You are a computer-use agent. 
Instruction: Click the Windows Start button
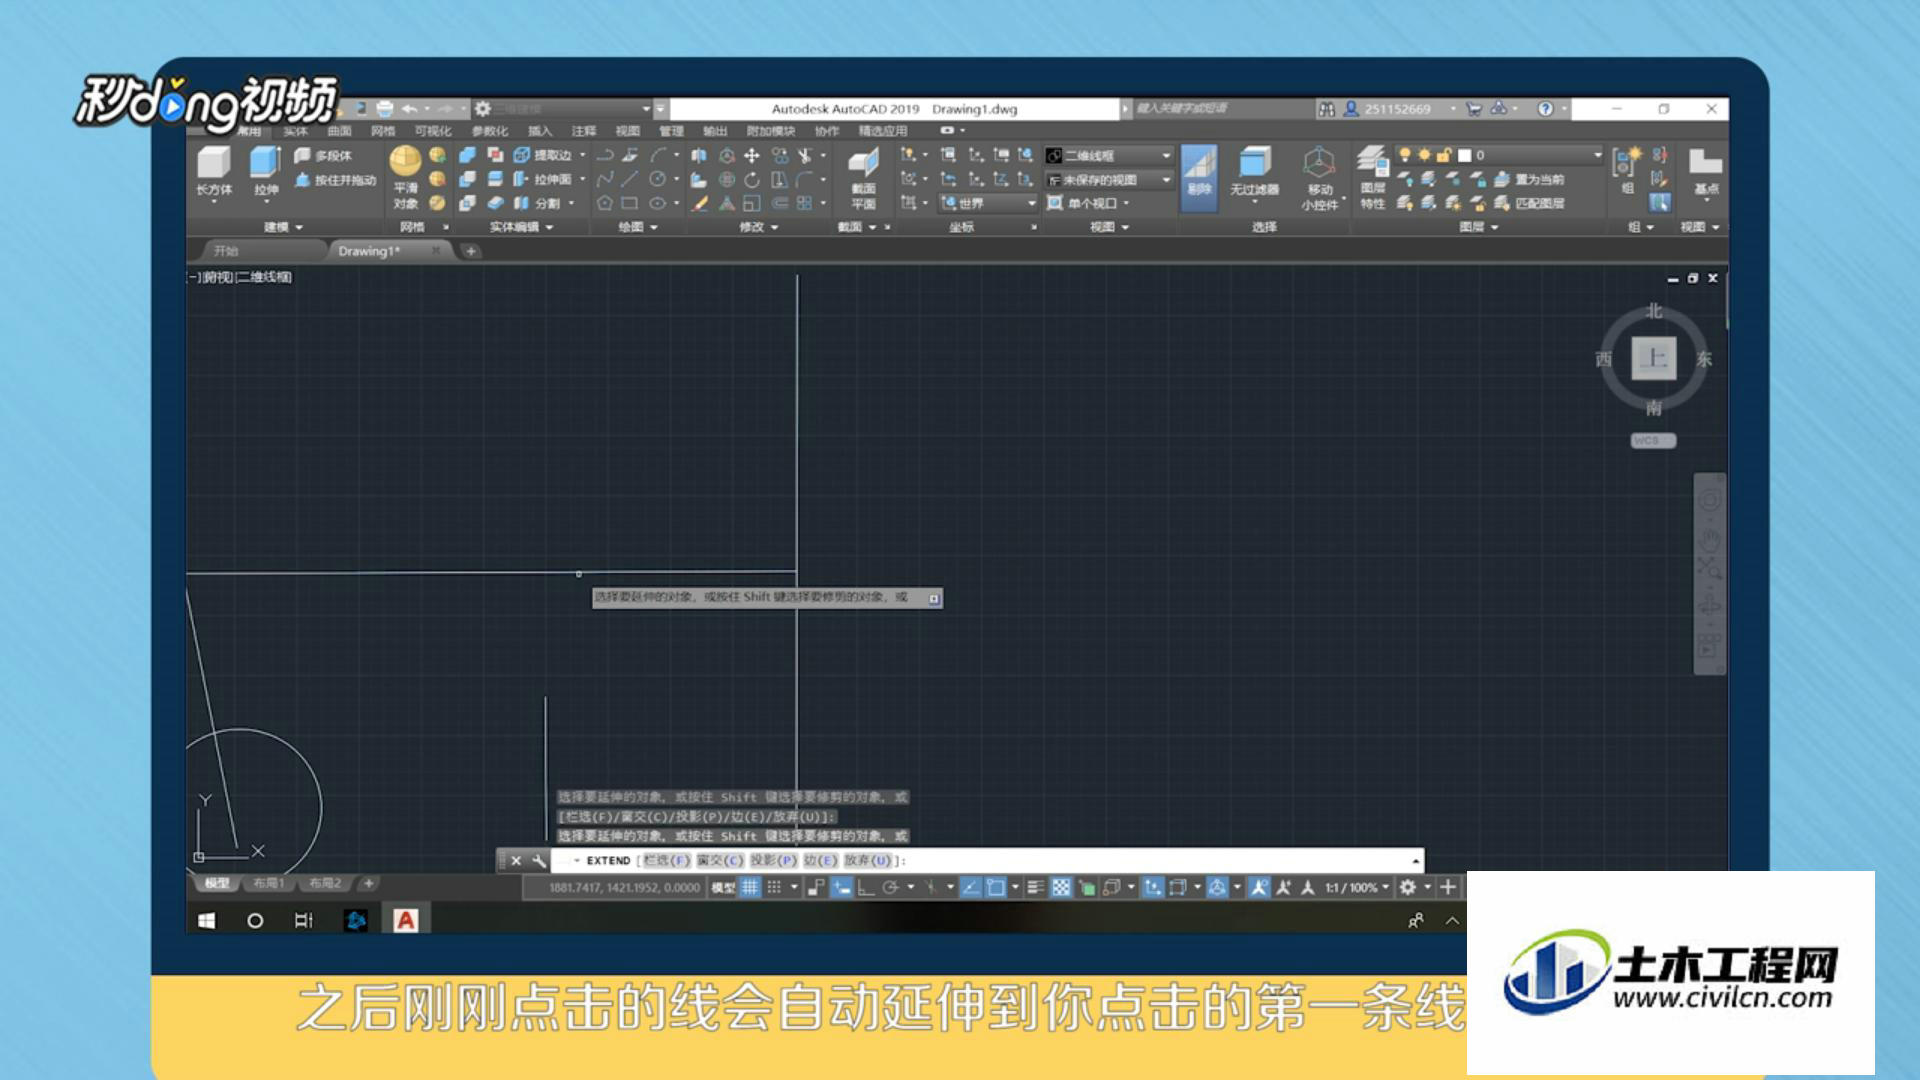coord(207,920)
